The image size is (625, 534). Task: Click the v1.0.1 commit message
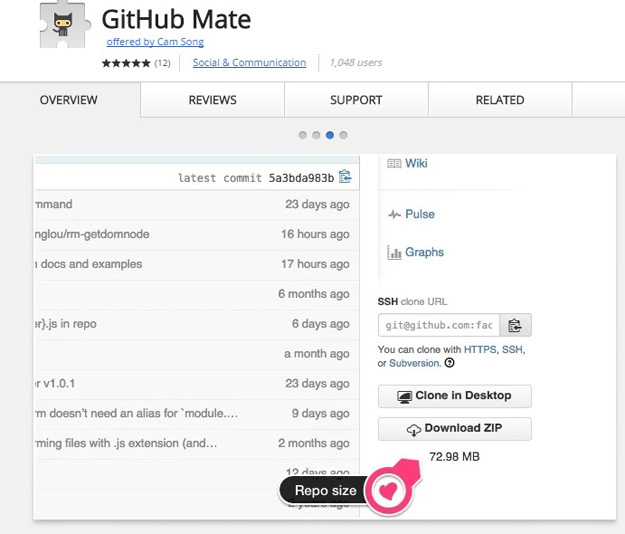[x=55, y=383]
